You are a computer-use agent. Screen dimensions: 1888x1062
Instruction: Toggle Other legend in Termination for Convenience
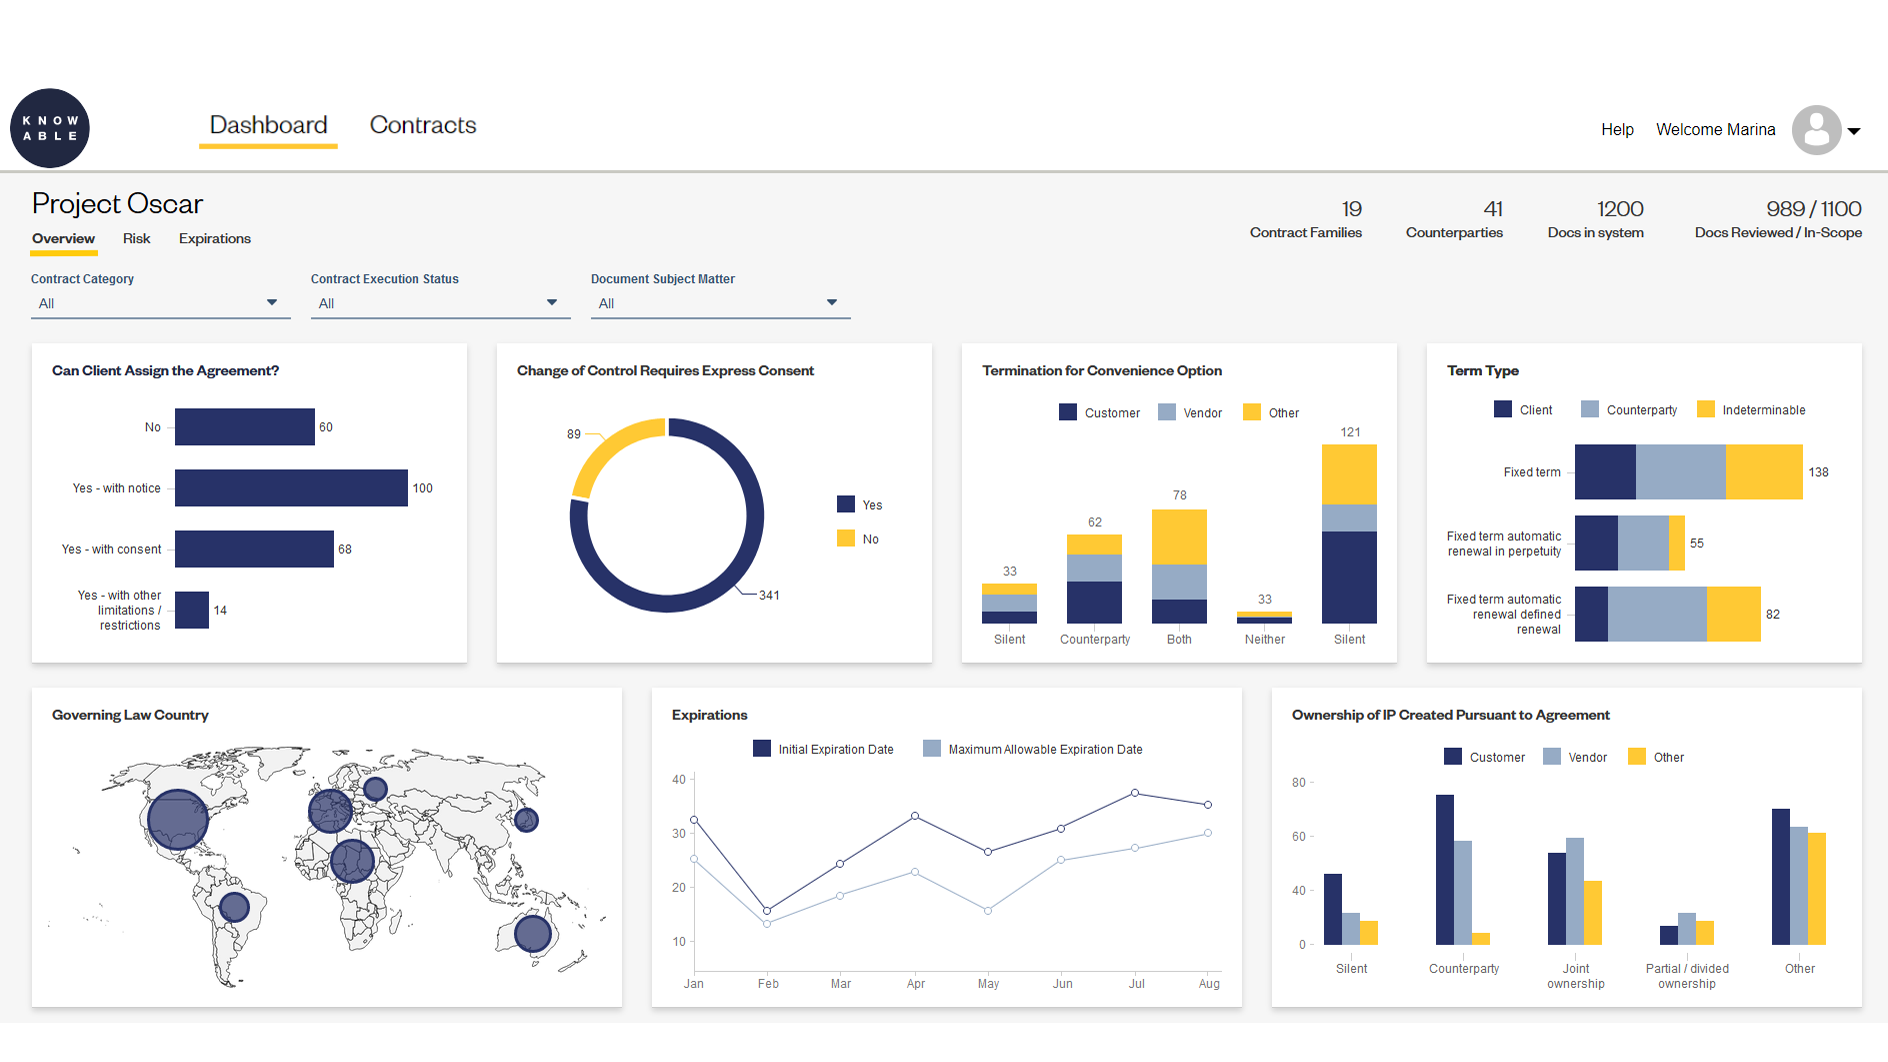1252,412
